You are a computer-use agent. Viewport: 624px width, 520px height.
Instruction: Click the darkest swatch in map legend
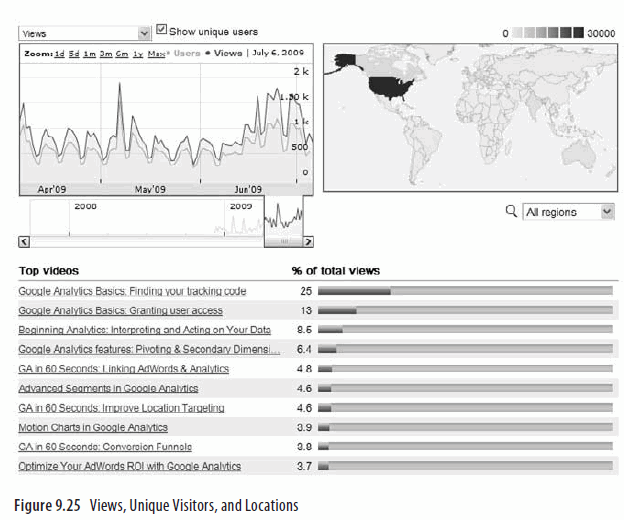(578, 33)
